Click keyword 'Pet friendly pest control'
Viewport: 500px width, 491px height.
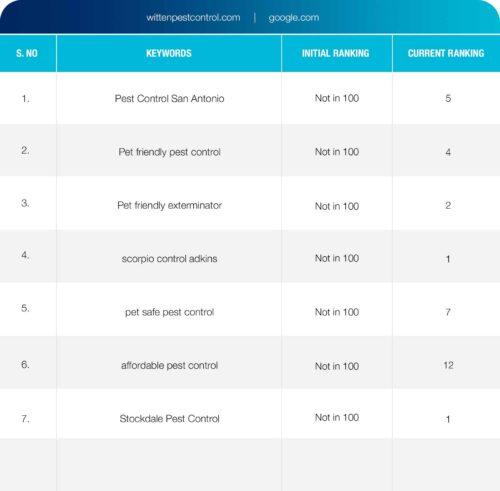[169, 152]
